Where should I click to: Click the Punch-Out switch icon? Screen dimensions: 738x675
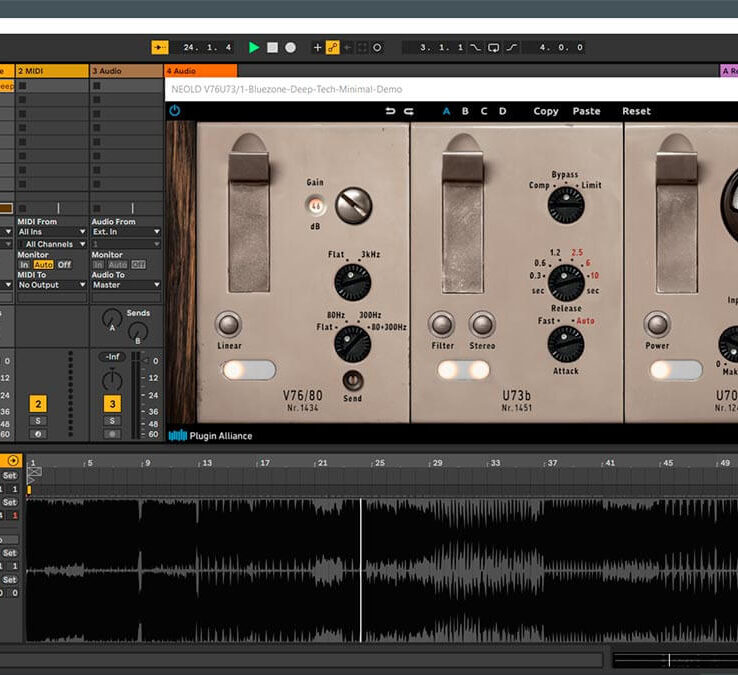pyautogui.click(x=512, y=48)
